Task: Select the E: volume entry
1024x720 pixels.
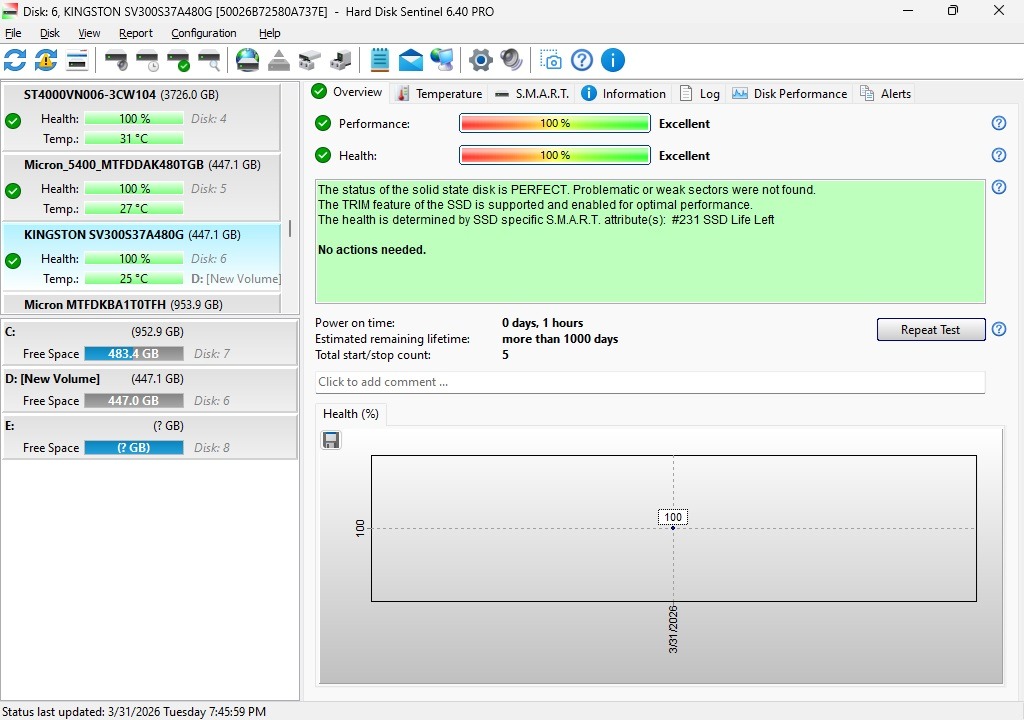Action: 150,436
